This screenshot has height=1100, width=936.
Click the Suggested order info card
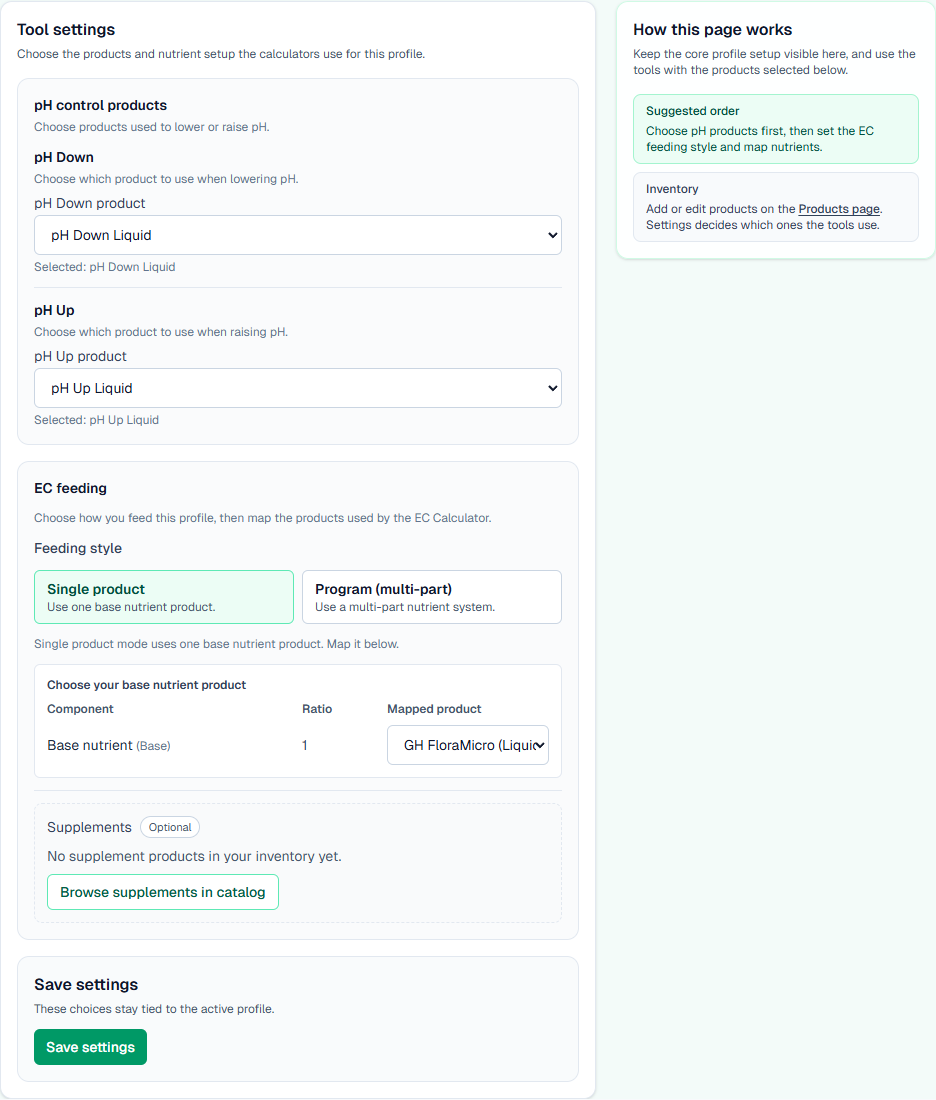point(775,129)
